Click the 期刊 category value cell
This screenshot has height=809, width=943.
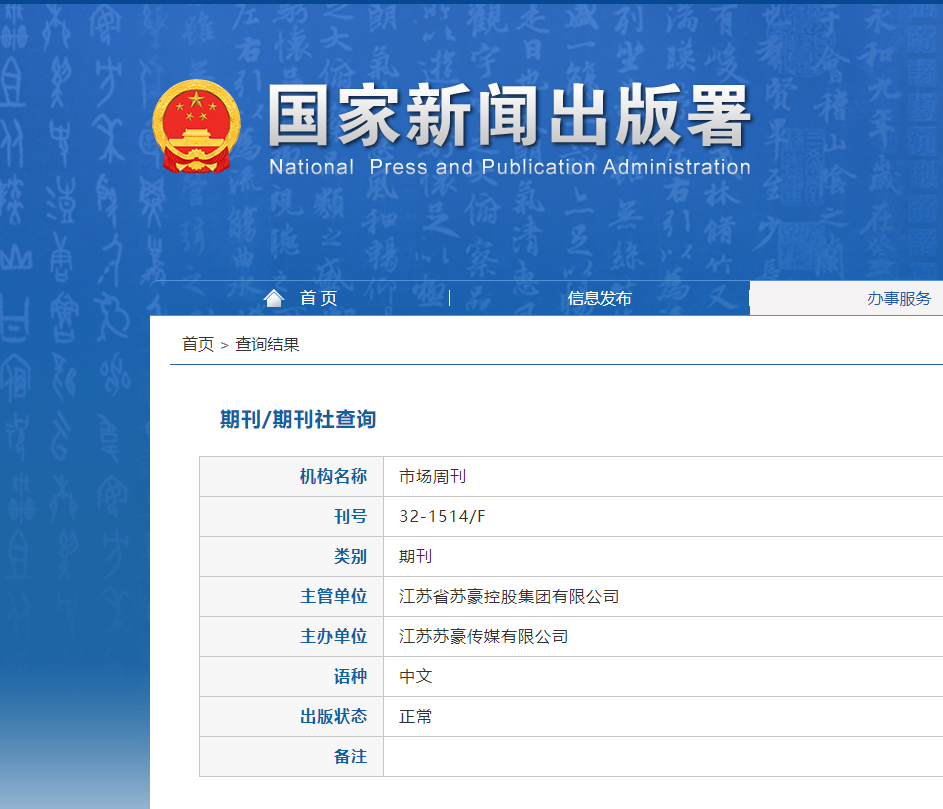point(415,557)
